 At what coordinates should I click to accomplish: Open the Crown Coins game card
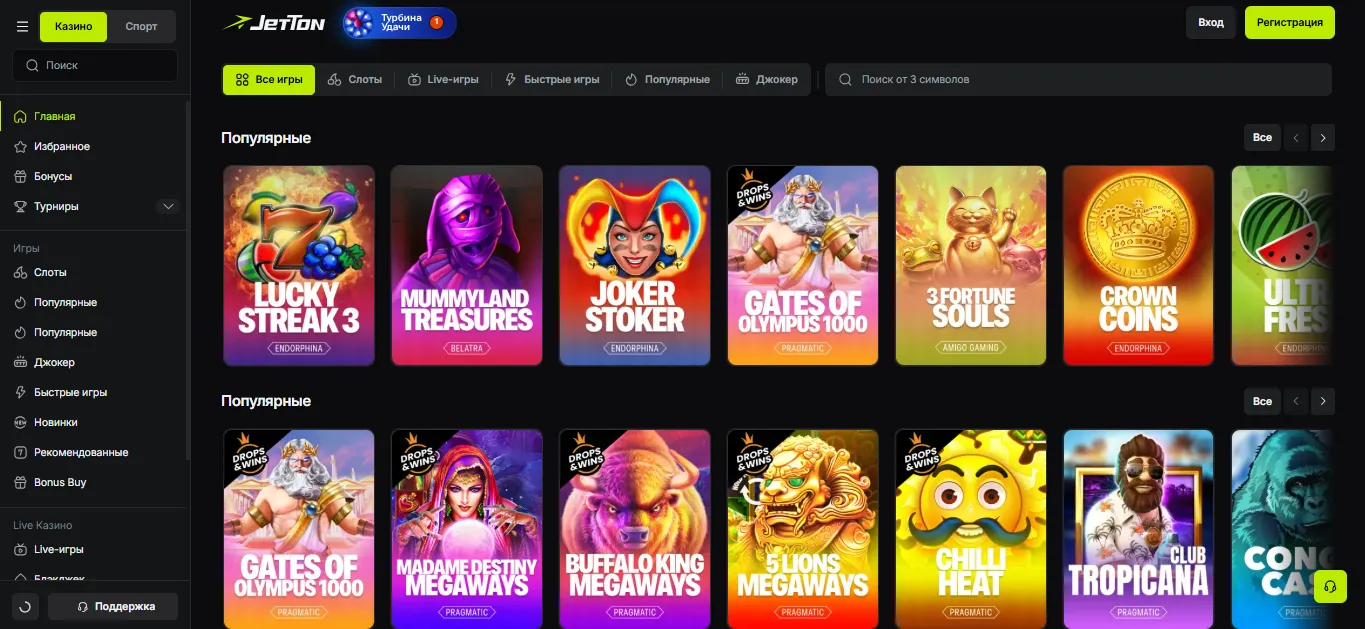click(1139, 265)
